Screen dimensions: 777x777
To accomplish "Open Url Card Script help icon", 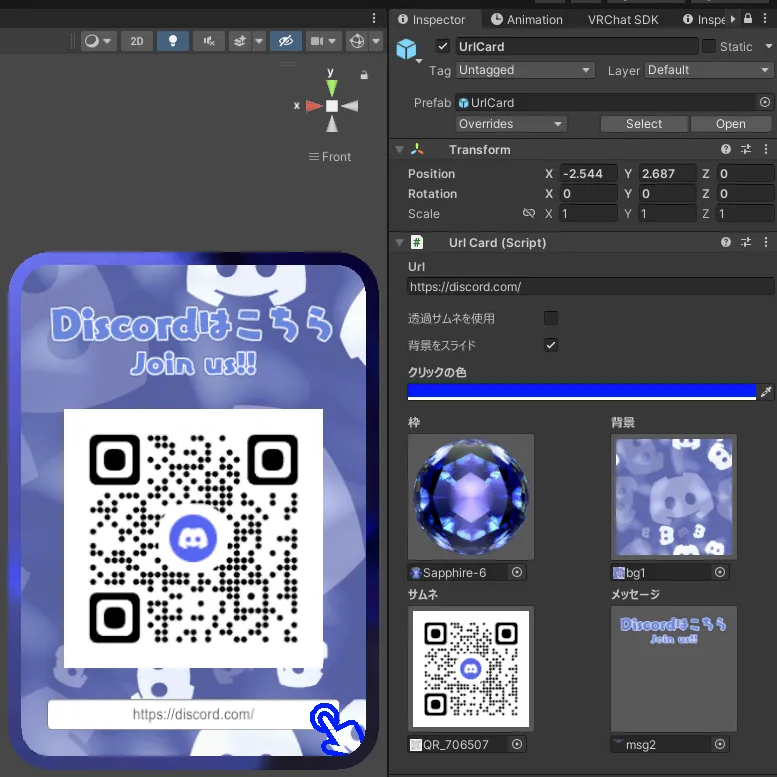I will [x=726, y=242].
